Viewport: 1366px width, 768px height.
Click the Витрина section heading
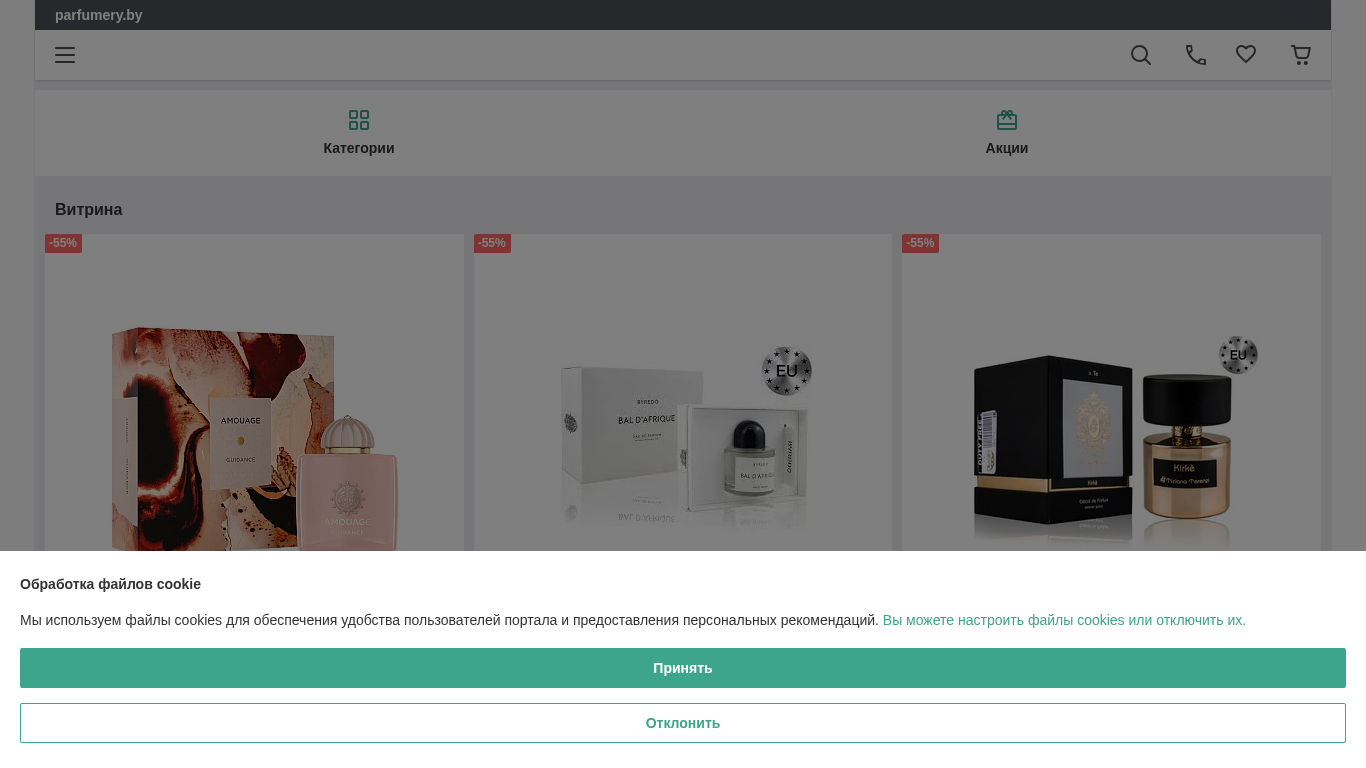tap(89, 209)
